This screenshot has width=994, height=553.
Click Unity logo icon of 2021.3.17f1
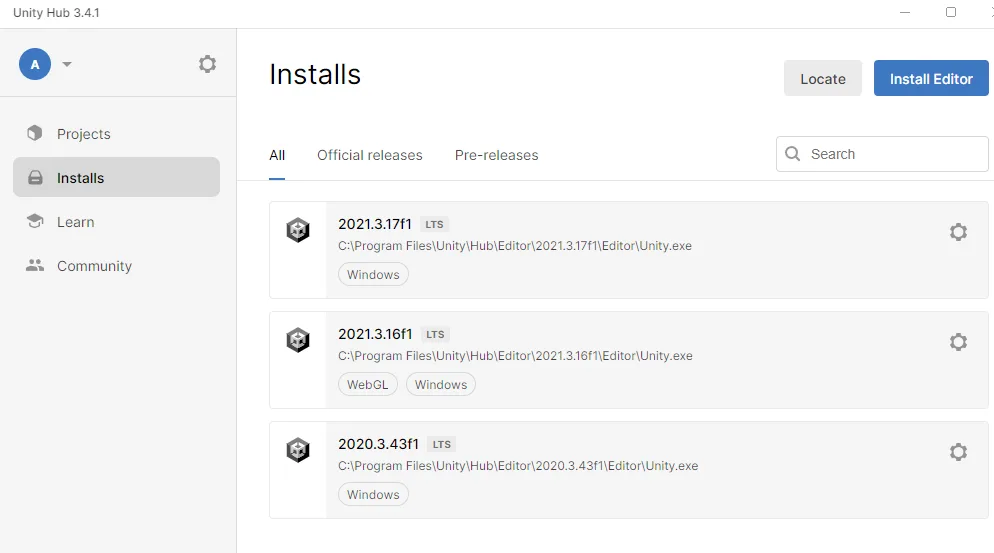coord(298,230)
